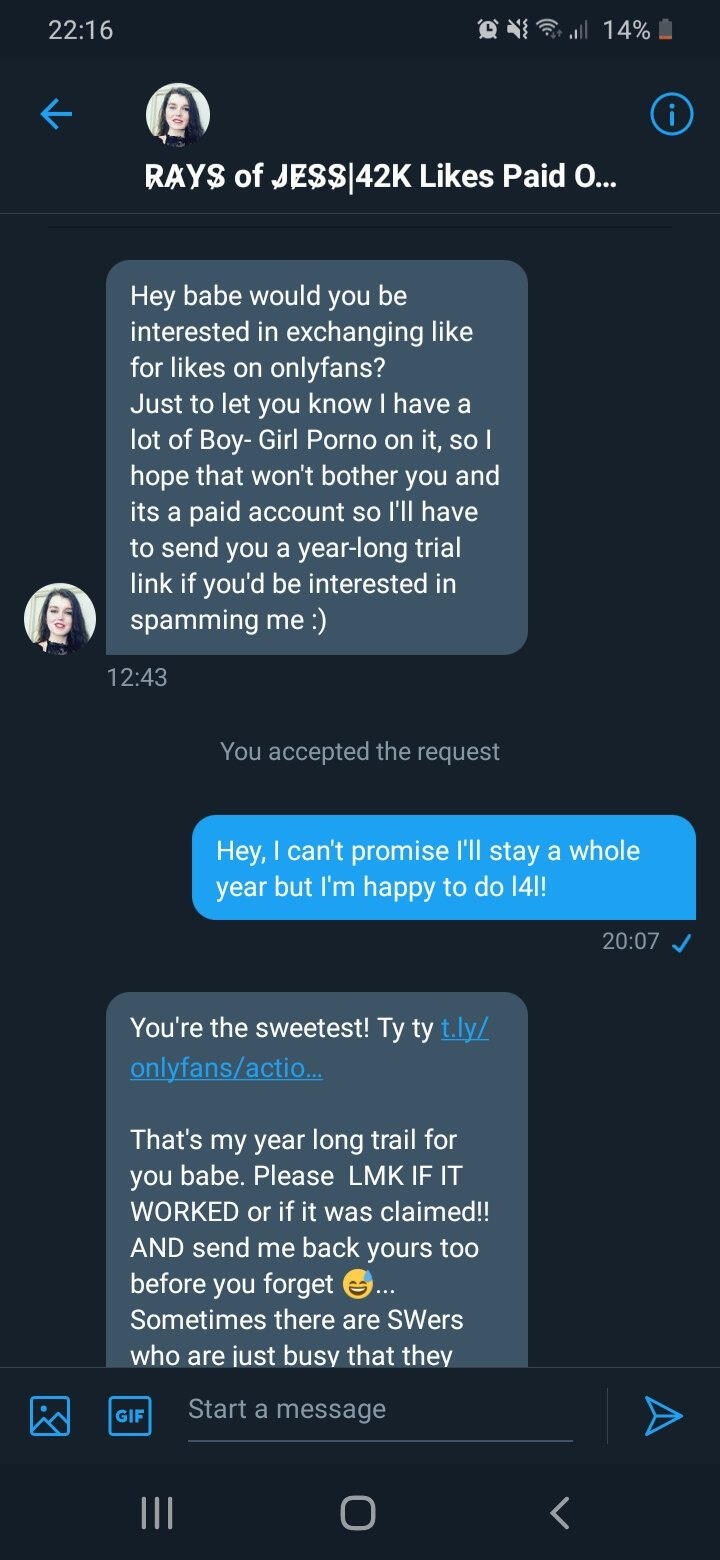720x1560 pixels.
Task: Open the profile picture in the header
Action: pyautogui.click(x=178, y=115)
